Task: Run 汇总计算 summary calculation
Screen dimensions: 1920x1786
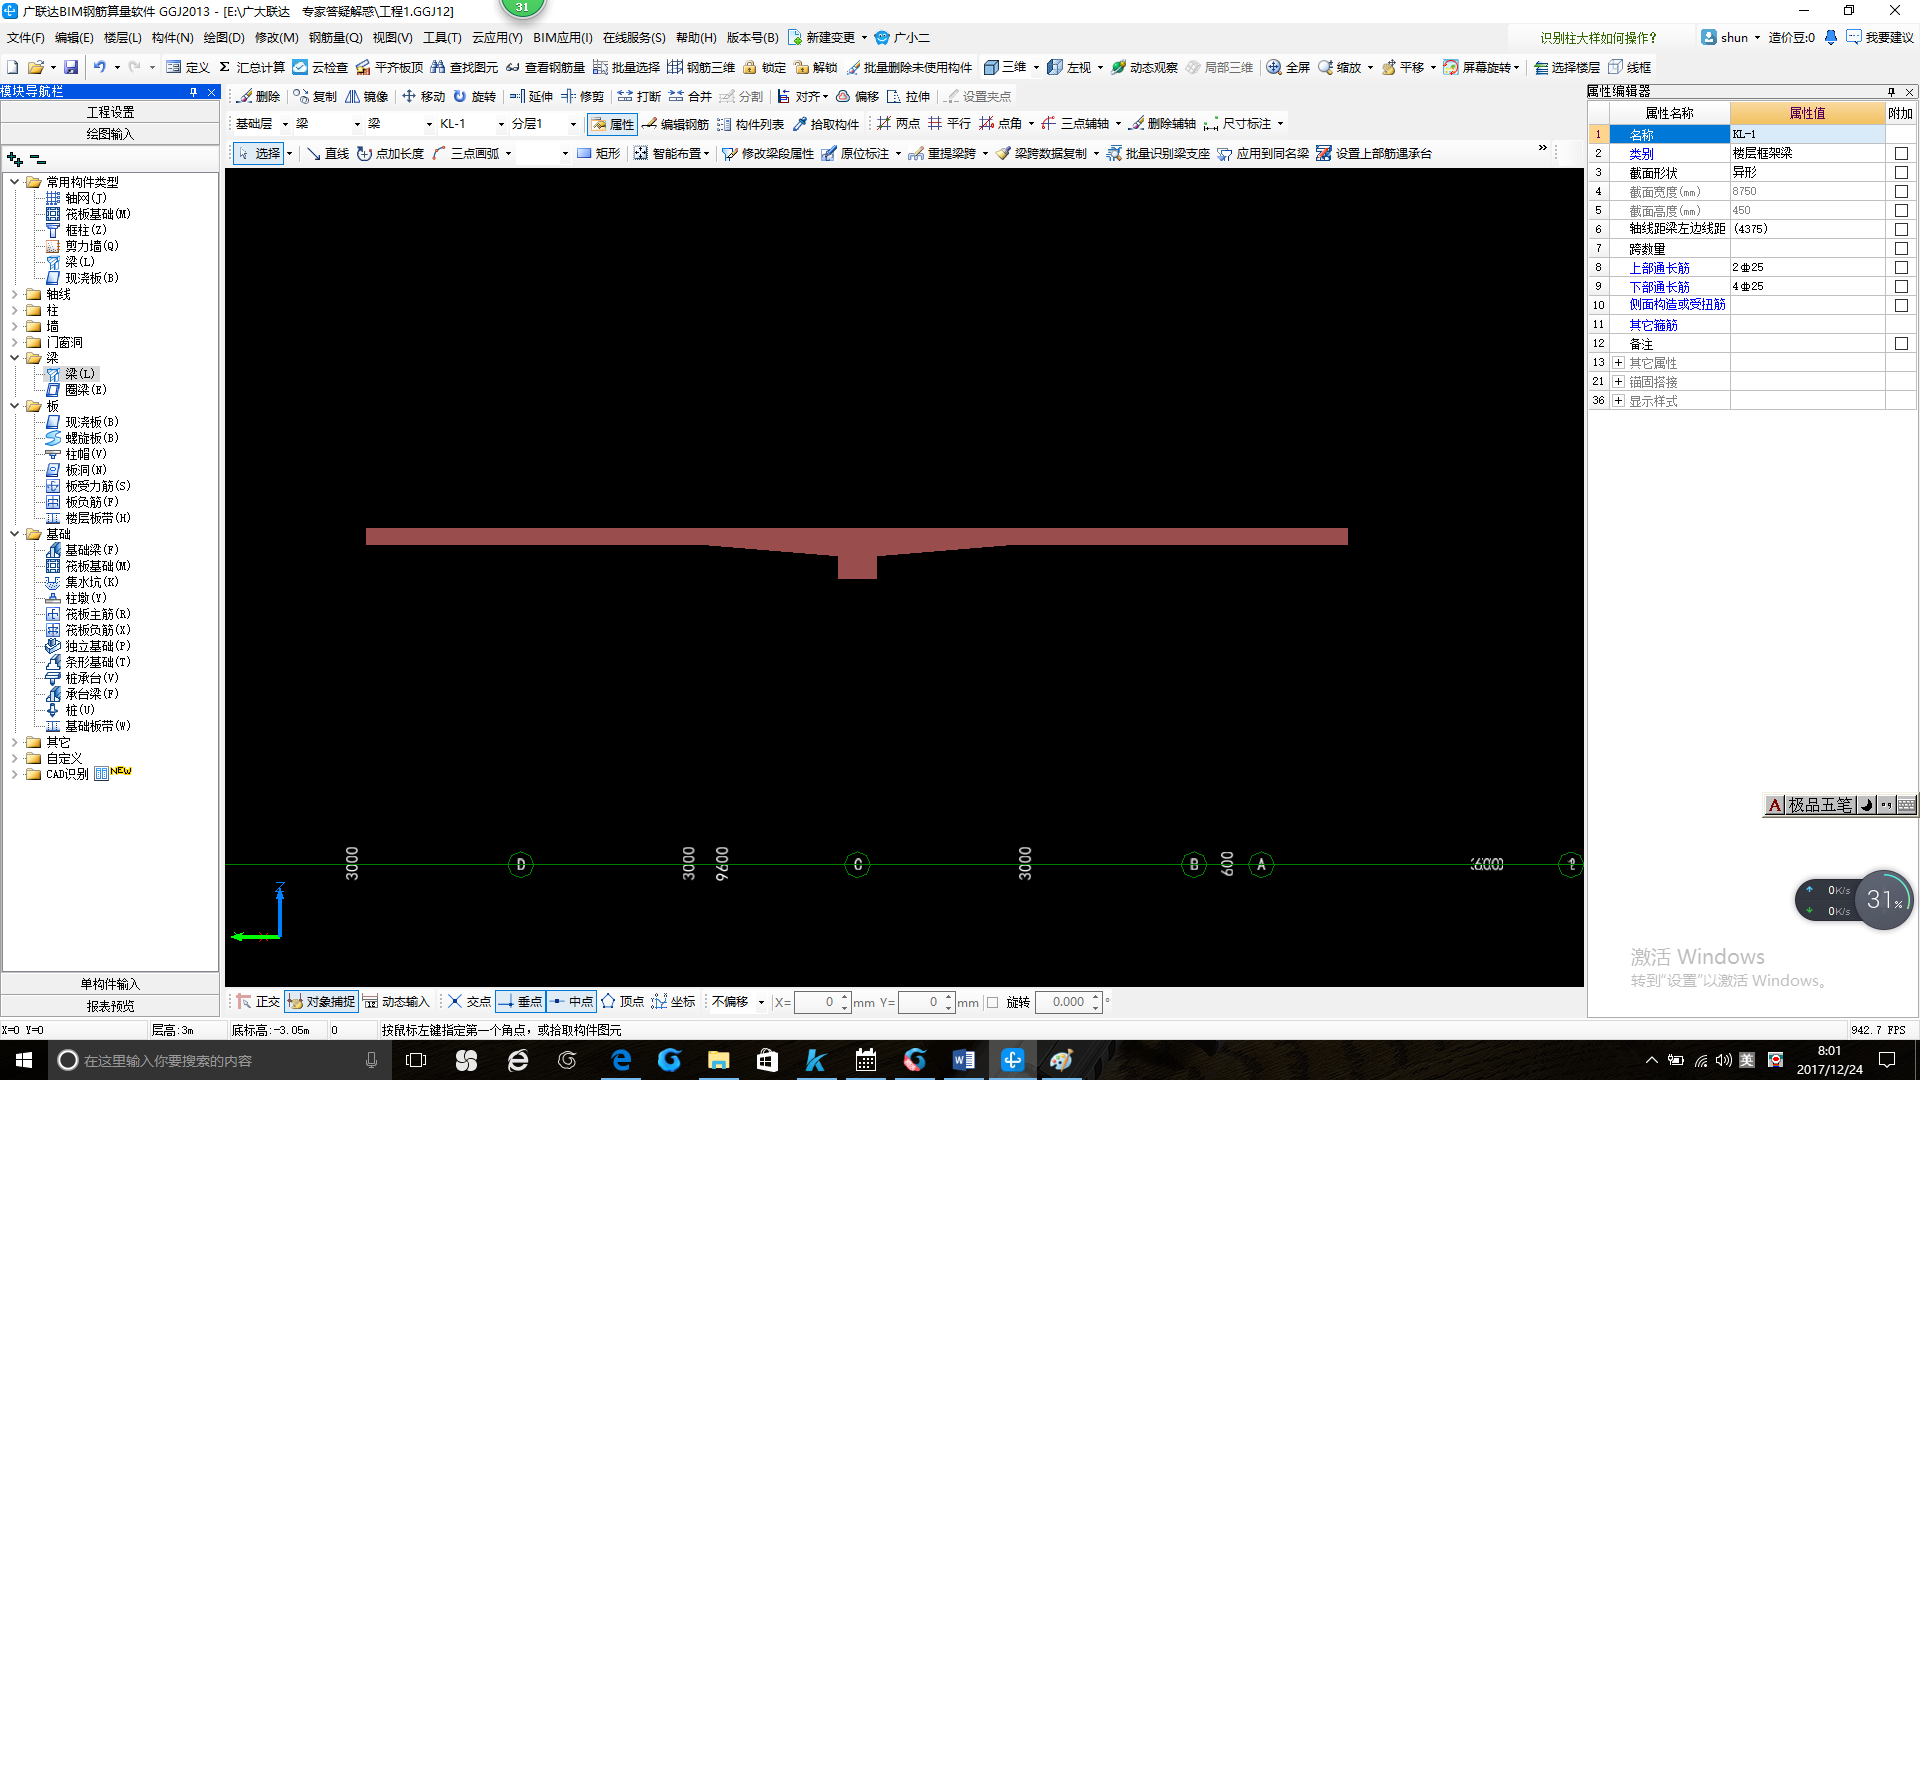Action: coord(252,67)
